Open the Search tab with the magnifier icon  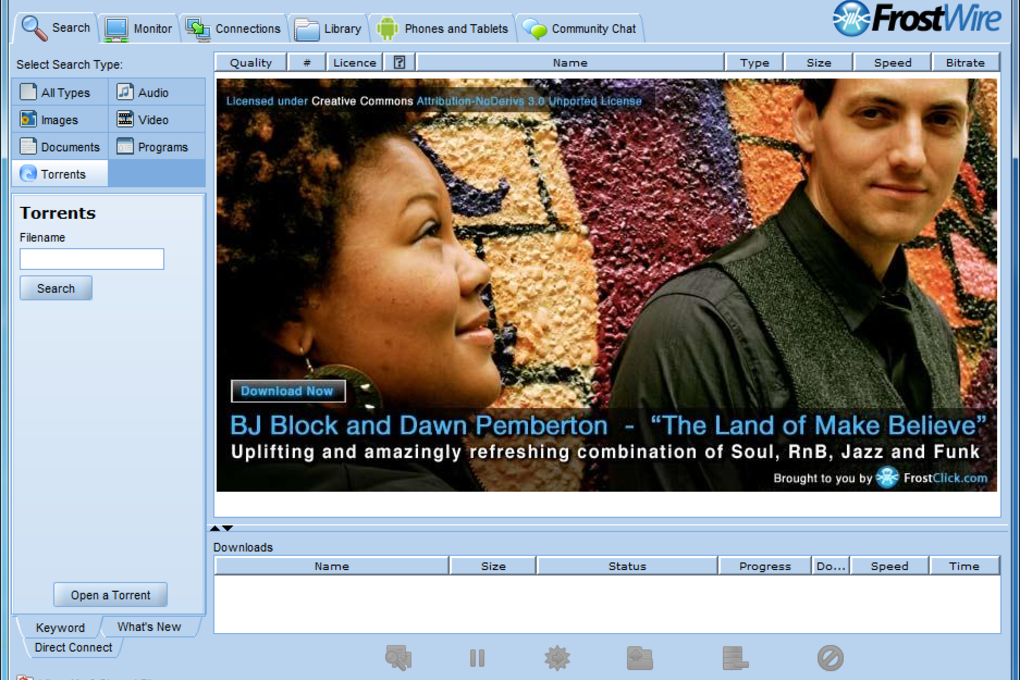click(x=55, y=28)
